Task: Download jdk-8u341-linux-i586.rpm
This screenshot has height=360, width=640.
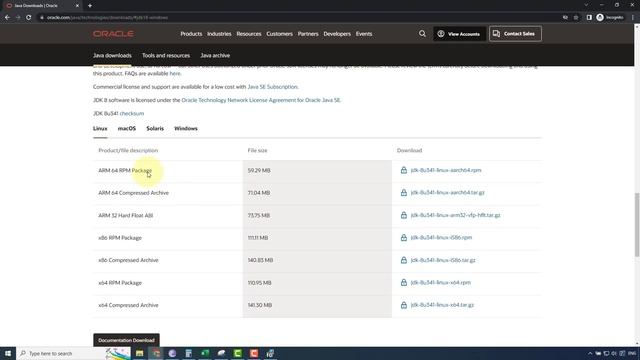Action: coord(441,238)
